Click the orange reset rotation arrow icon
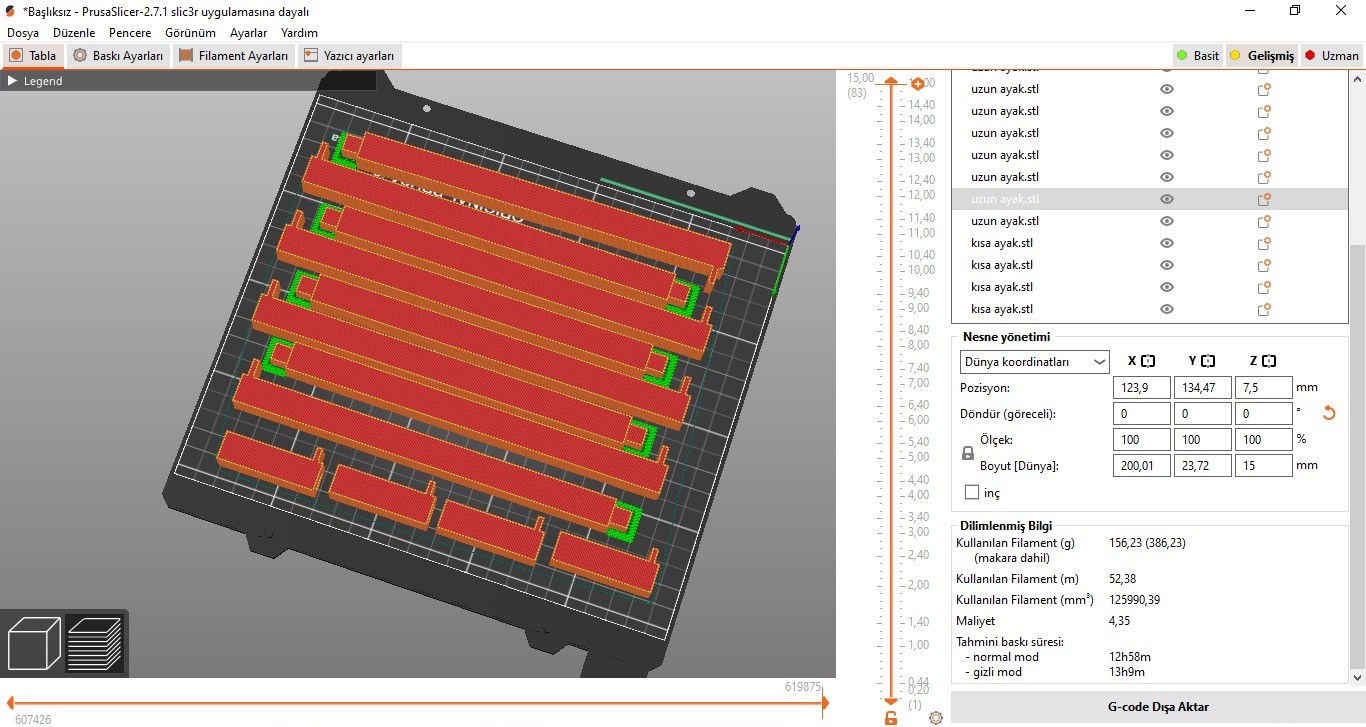 tap(1329, 413)
